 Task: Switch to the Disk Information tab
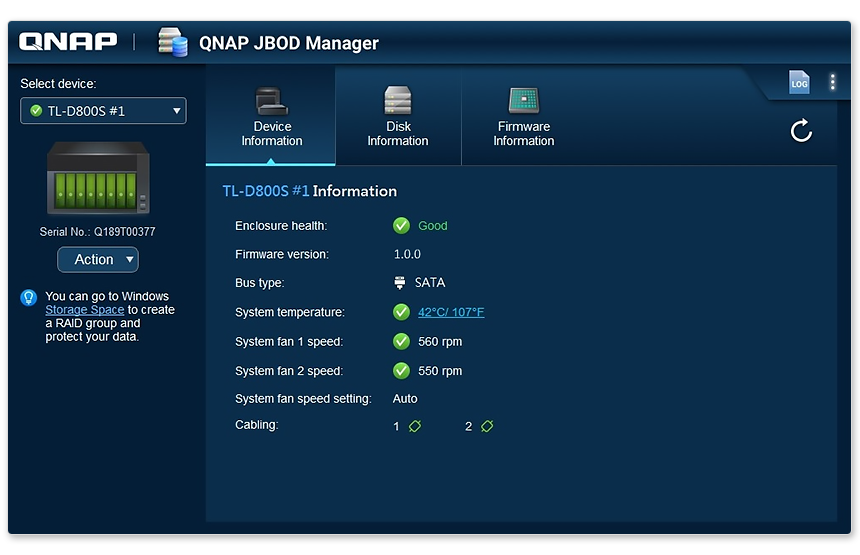[397, 118]
